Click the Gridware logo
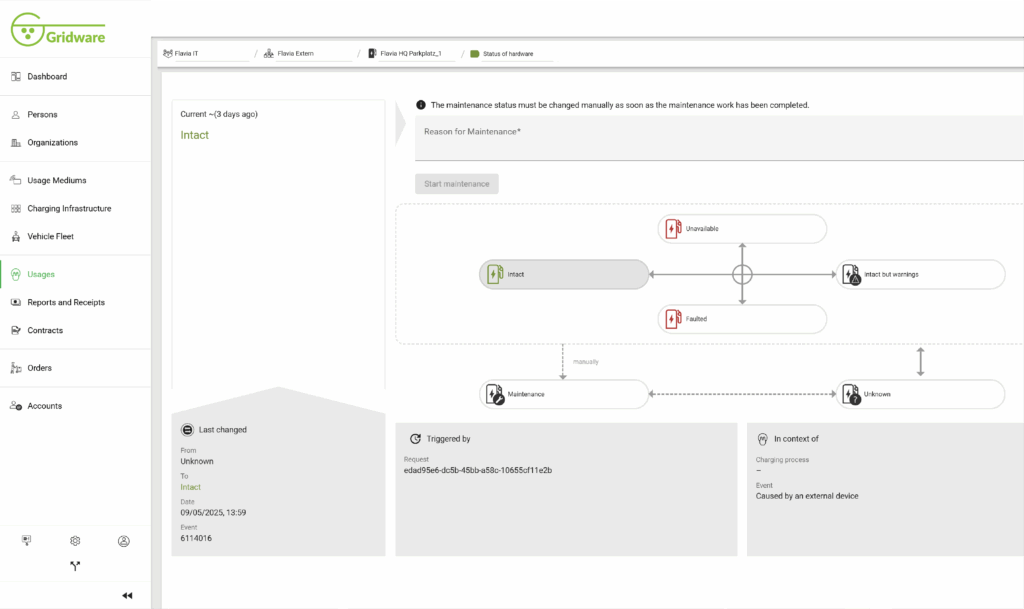The height and width of the screenshot is (609, 1024). [x=58, y=29]
